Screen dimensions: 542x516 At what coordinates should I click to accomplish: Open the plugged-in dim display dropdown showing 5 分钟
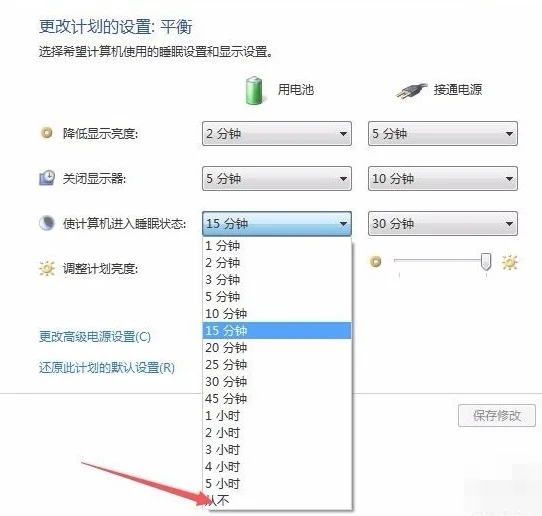coord(443,133)
